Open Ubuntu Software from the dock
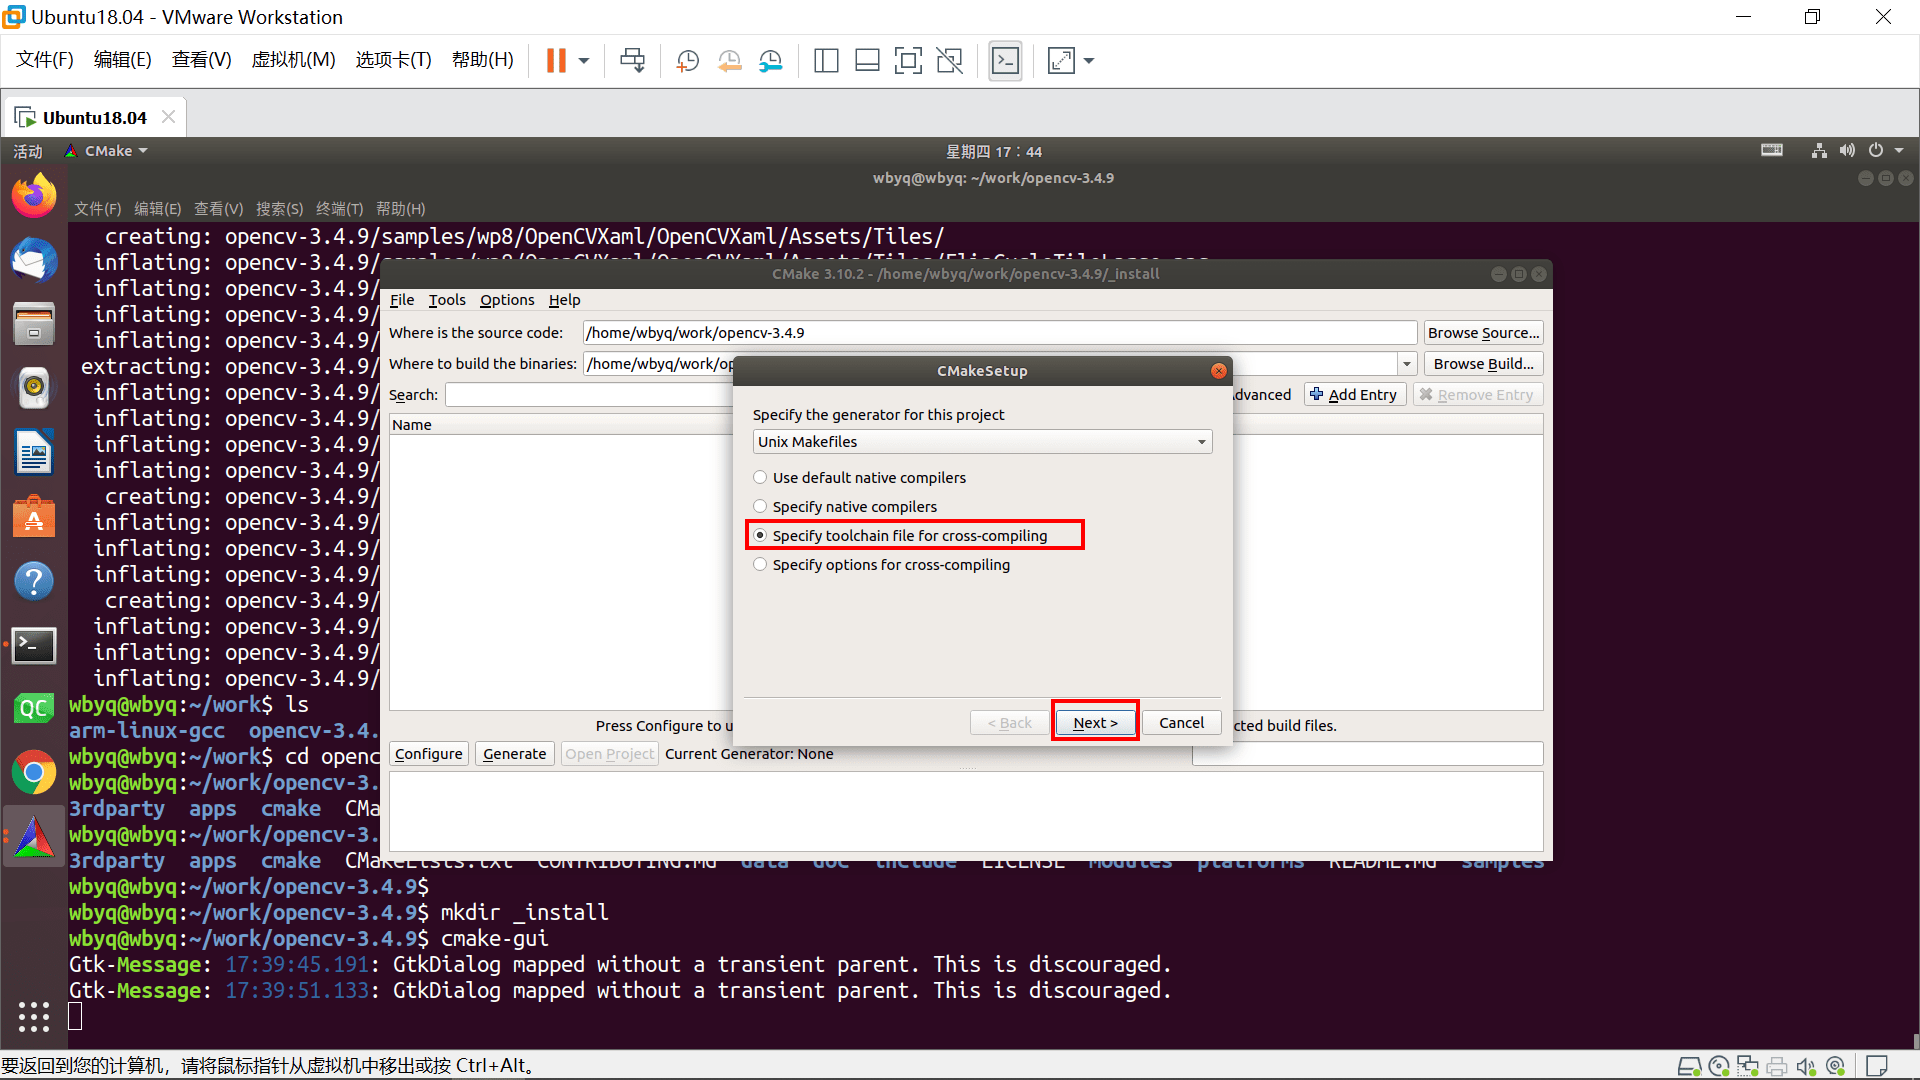Screen dimensions: 1920x1080 pos(34,517)
